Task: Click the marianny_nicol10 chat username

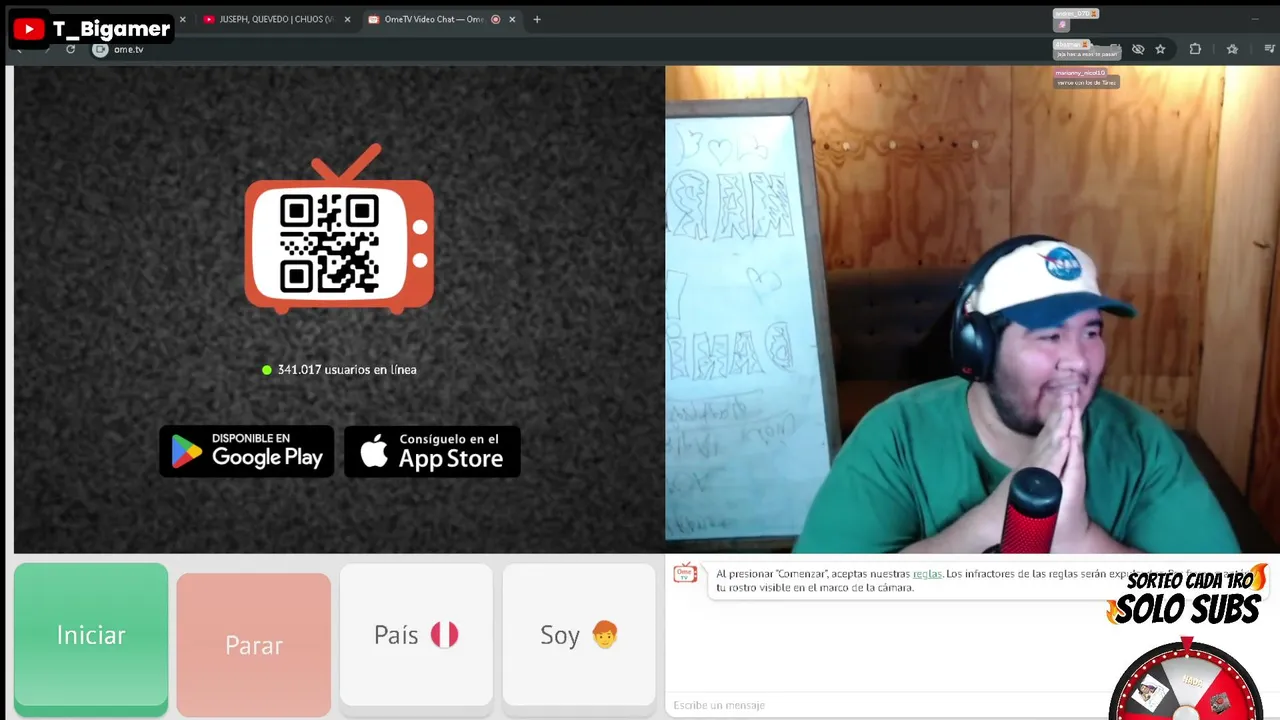Action: [1080, 72]
